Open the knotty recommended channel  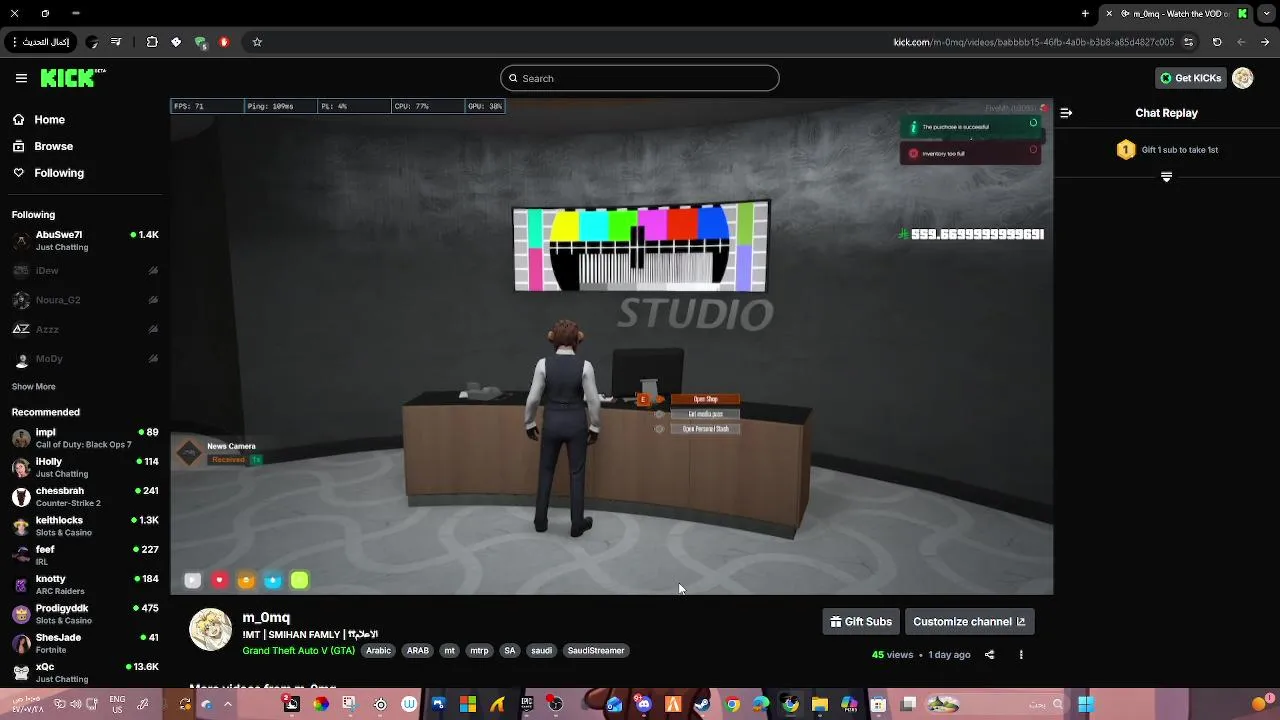pyautogui.click(x=85, y=584)
